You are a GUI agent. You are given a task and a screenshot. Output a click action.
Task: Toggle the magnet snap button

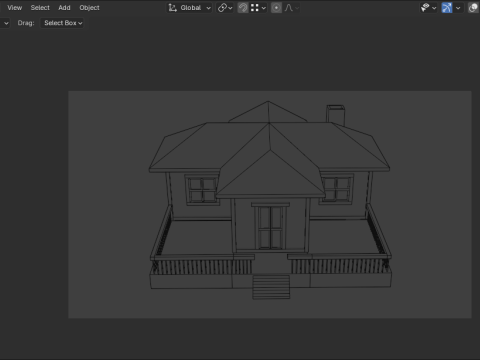[x=243, y=8]
